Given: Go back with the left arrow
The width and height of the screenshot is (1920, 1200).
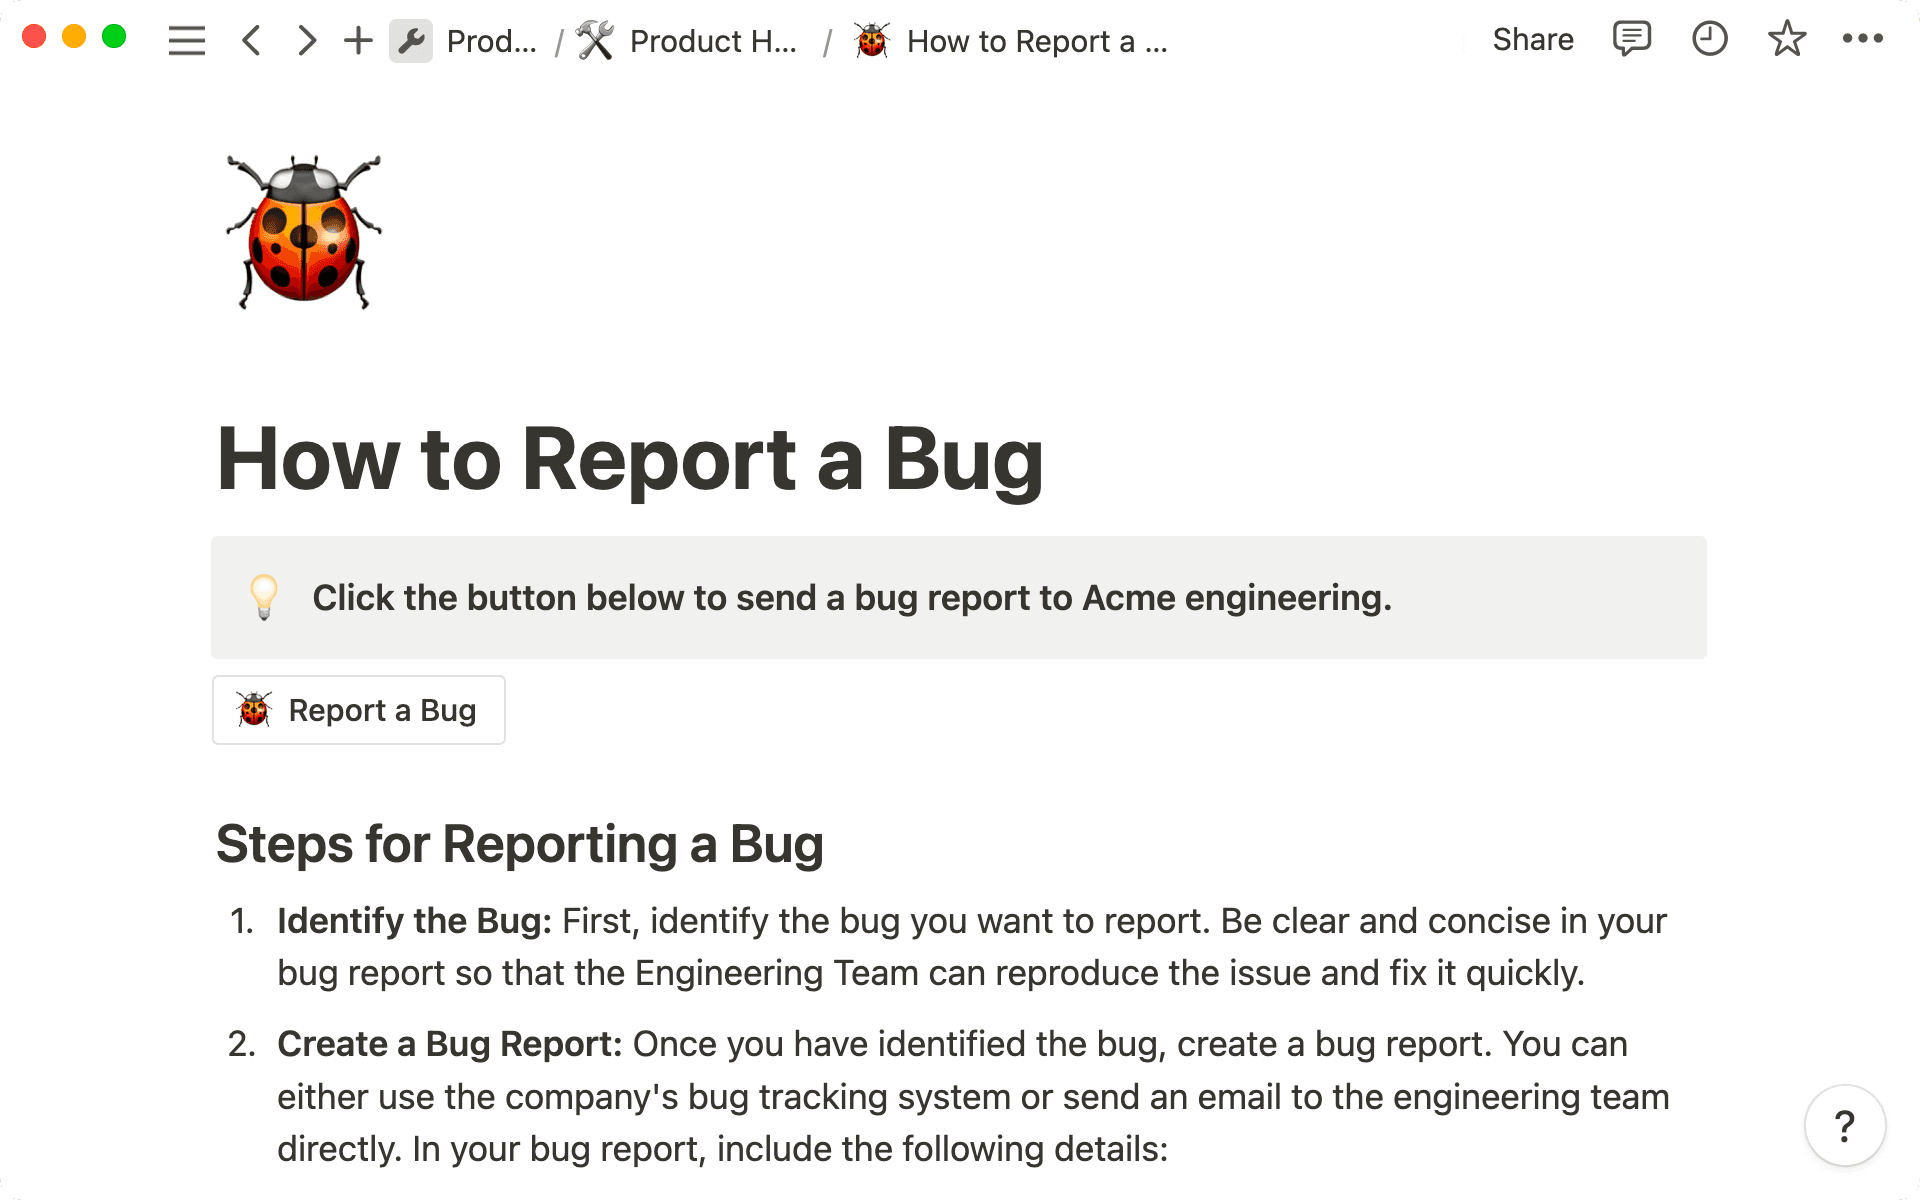Looking at the screenshot, I should tap(251, 41).
